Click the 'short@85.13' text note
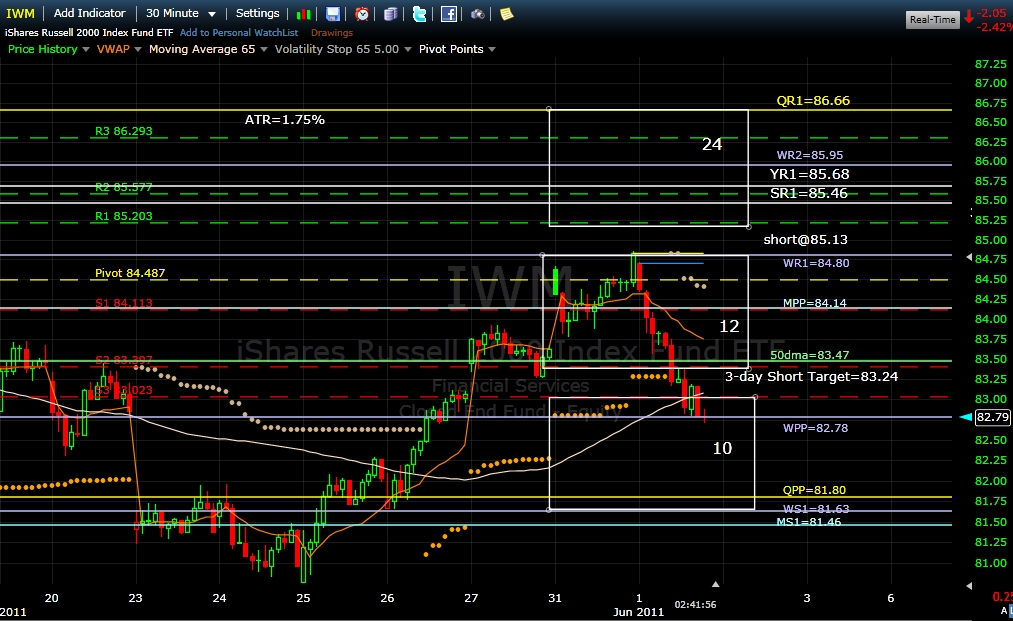 (806, 240)
